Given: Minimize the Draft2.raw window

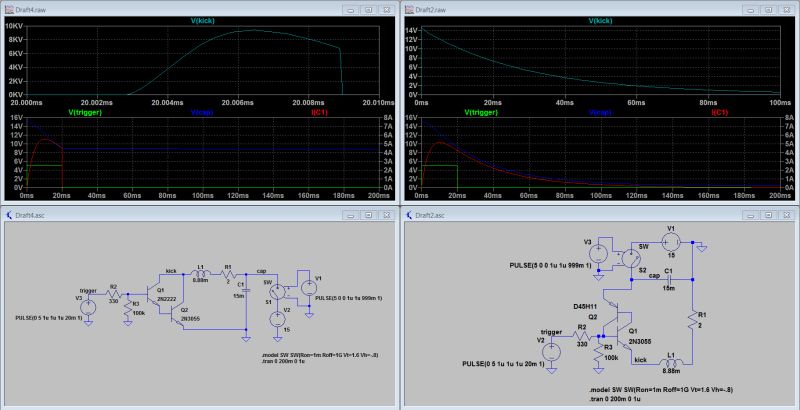Looking at the screenshot, I should 750,9.
